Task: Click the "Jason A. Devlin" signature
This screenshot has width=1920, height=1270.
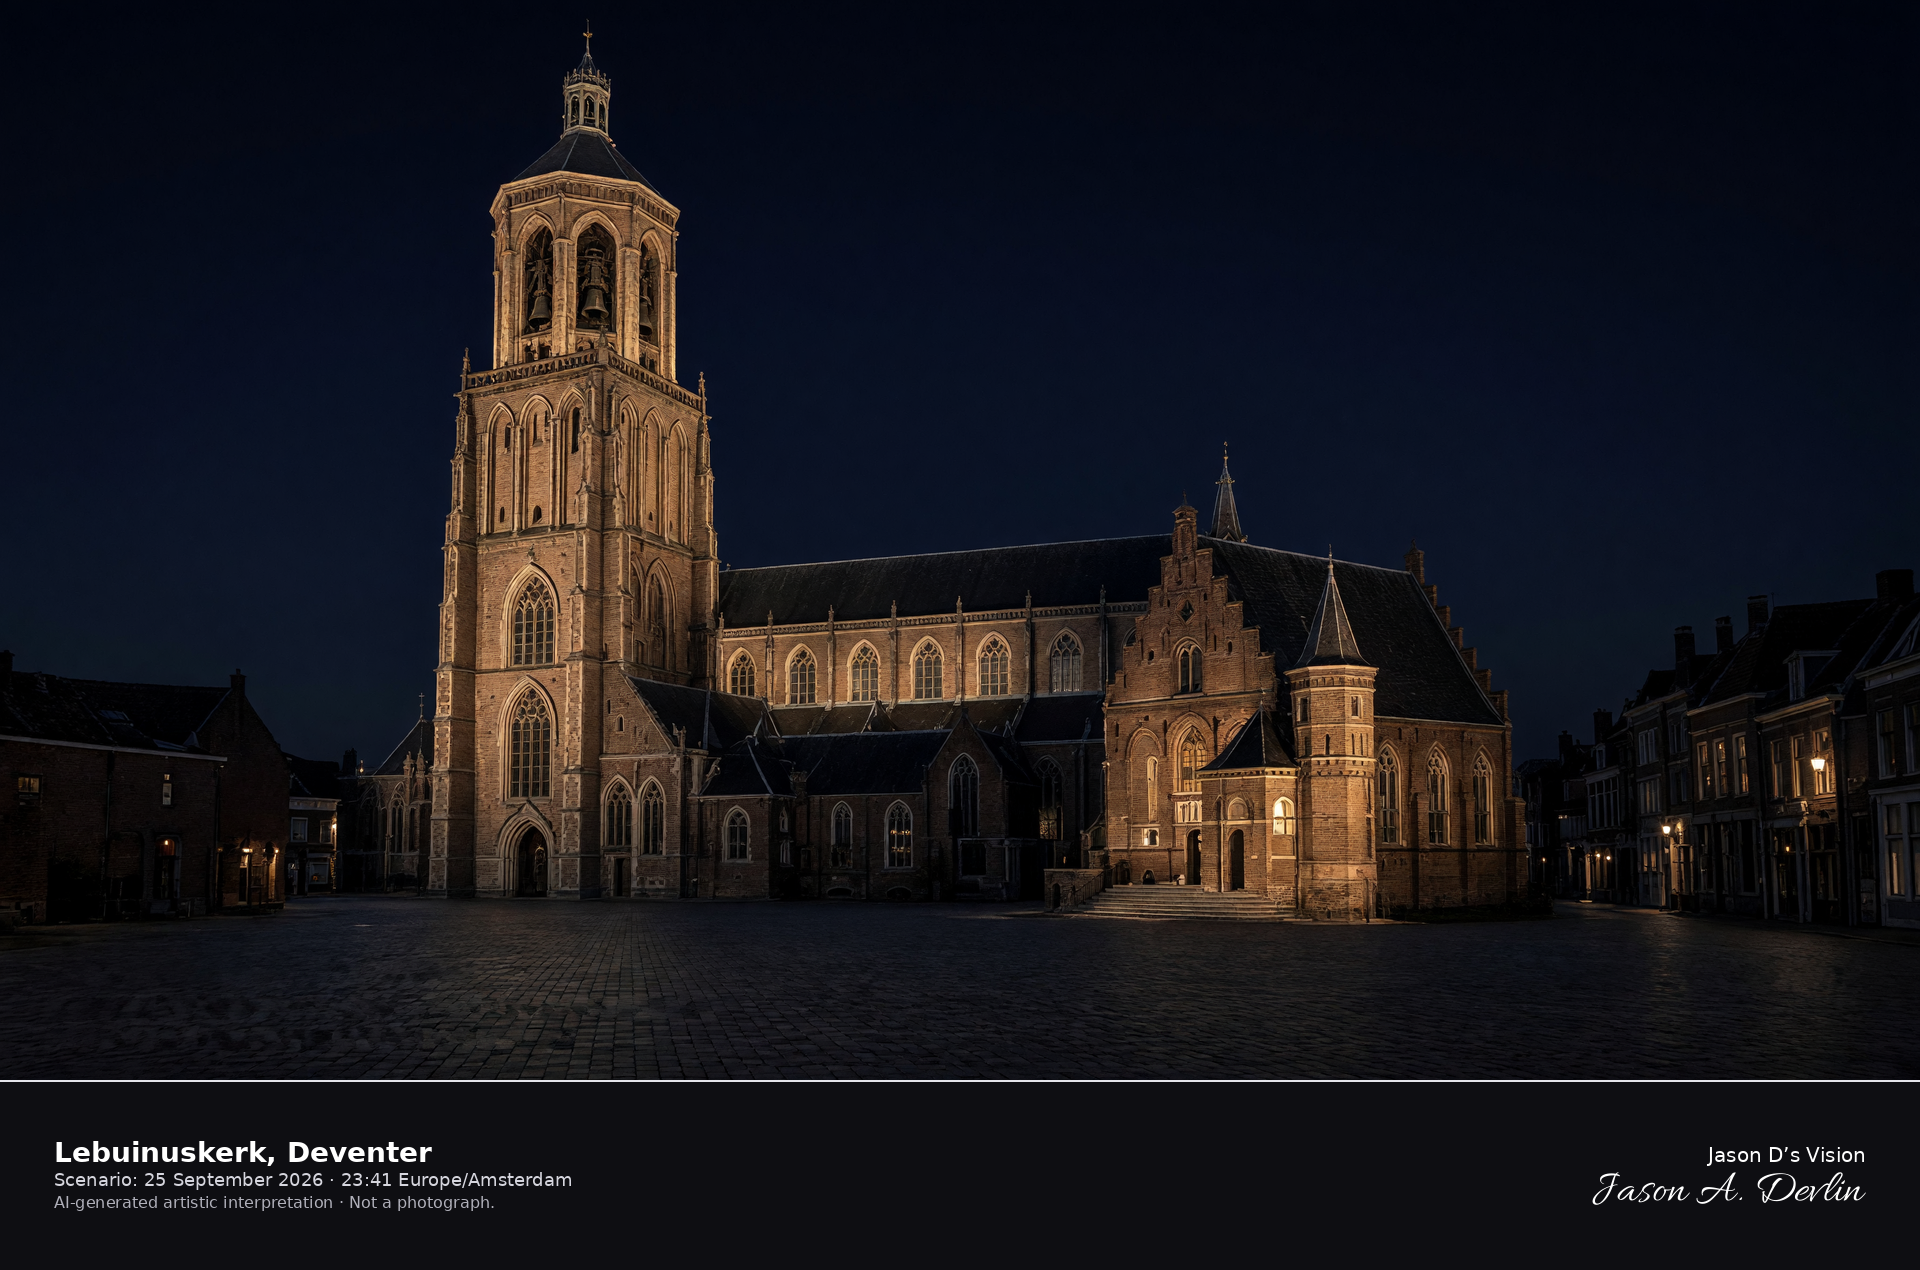Action: [1728, 1189]
